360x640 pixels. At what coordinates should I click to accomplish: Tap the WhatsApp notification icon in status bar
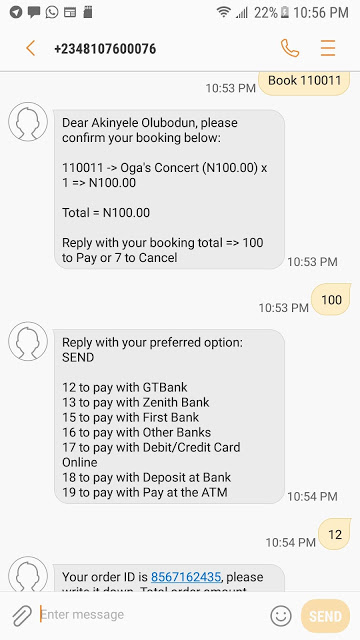pos(52,12)
